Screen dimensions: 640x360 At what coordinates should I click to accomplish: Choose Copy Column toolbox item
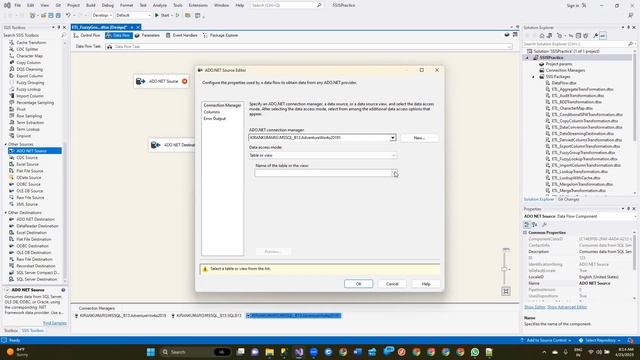coord(28,62)
